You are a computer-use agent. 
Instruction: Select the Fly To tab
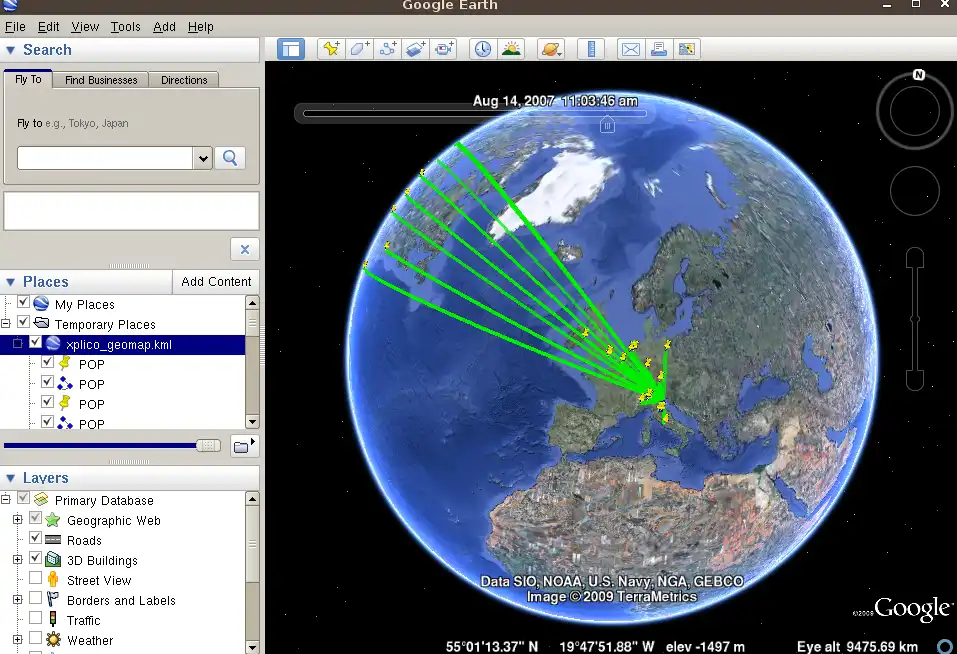[x=28, y=79]
